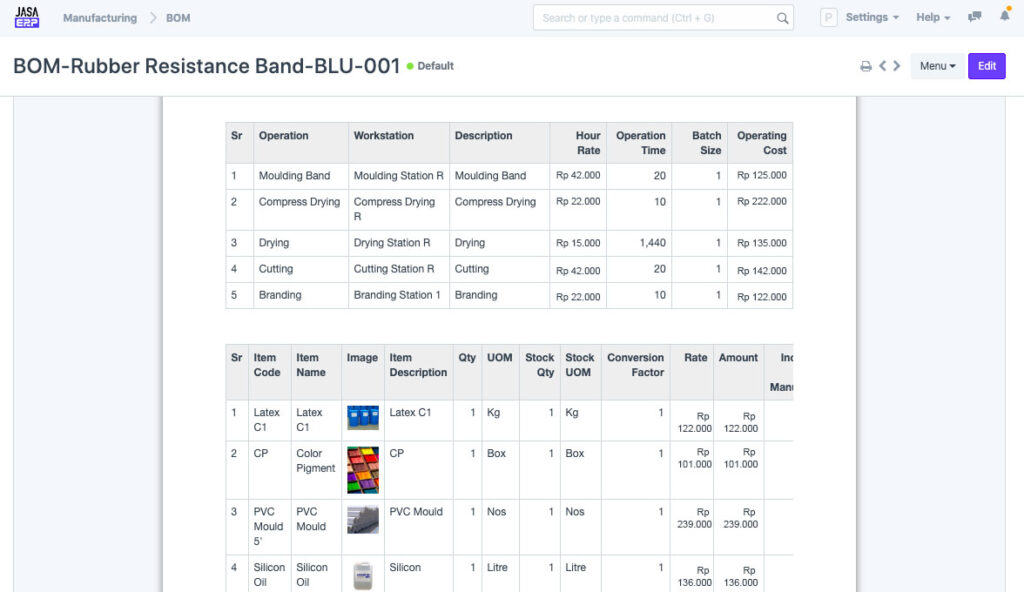Click the search magnifier icon
The image size is (1024, 592).
coord(782,18)
